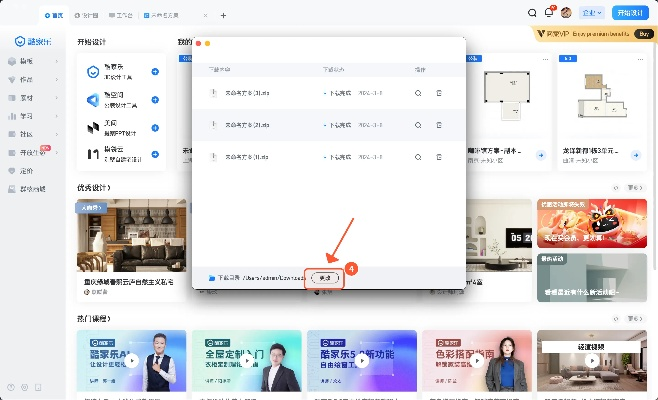Play the 全屋定制入门 course video

click(x=247, y=361)
